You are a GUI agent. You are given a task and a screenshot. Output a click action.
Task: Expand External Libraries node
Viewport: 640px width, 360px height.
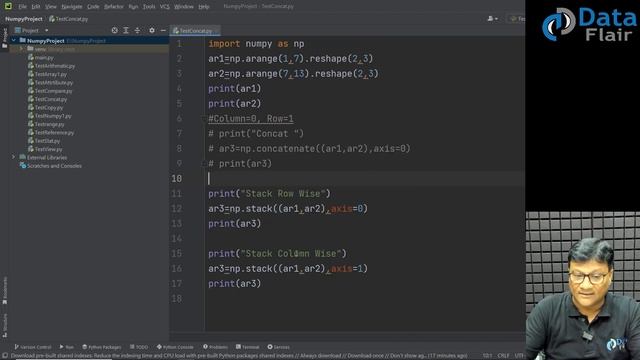tap(13, 157)
